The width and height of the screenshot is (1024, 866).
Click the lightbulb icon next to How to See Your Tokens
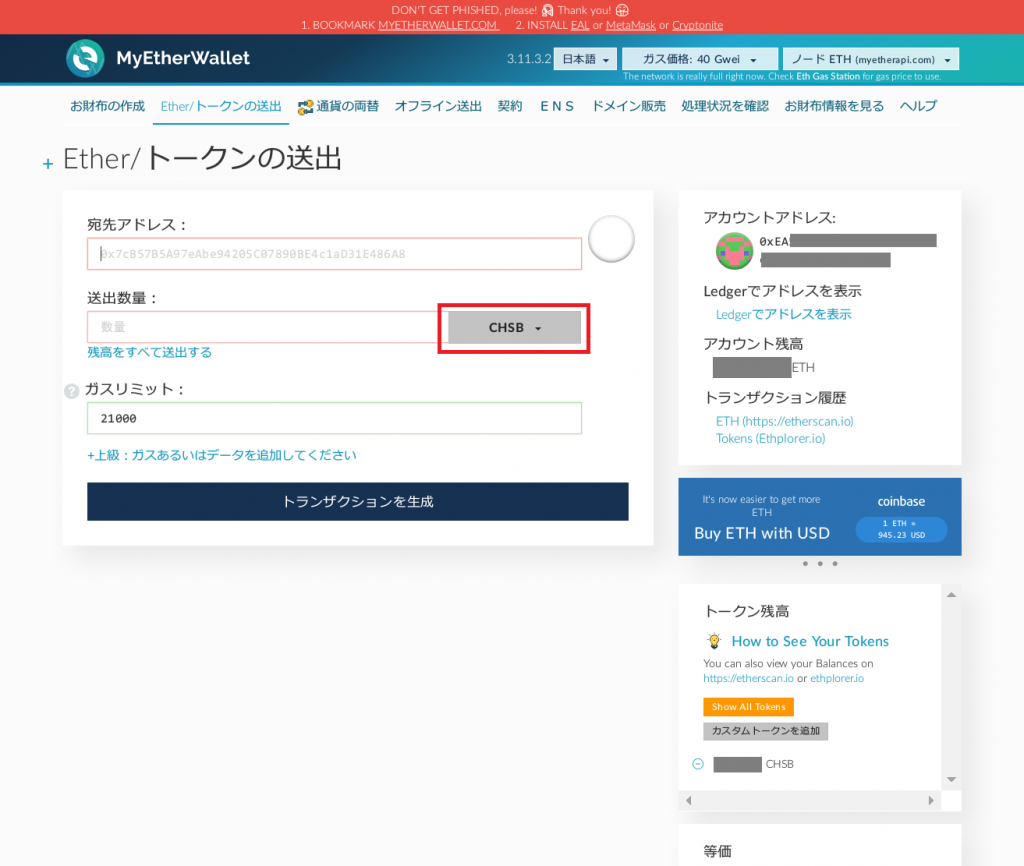(x=714, y=641)
